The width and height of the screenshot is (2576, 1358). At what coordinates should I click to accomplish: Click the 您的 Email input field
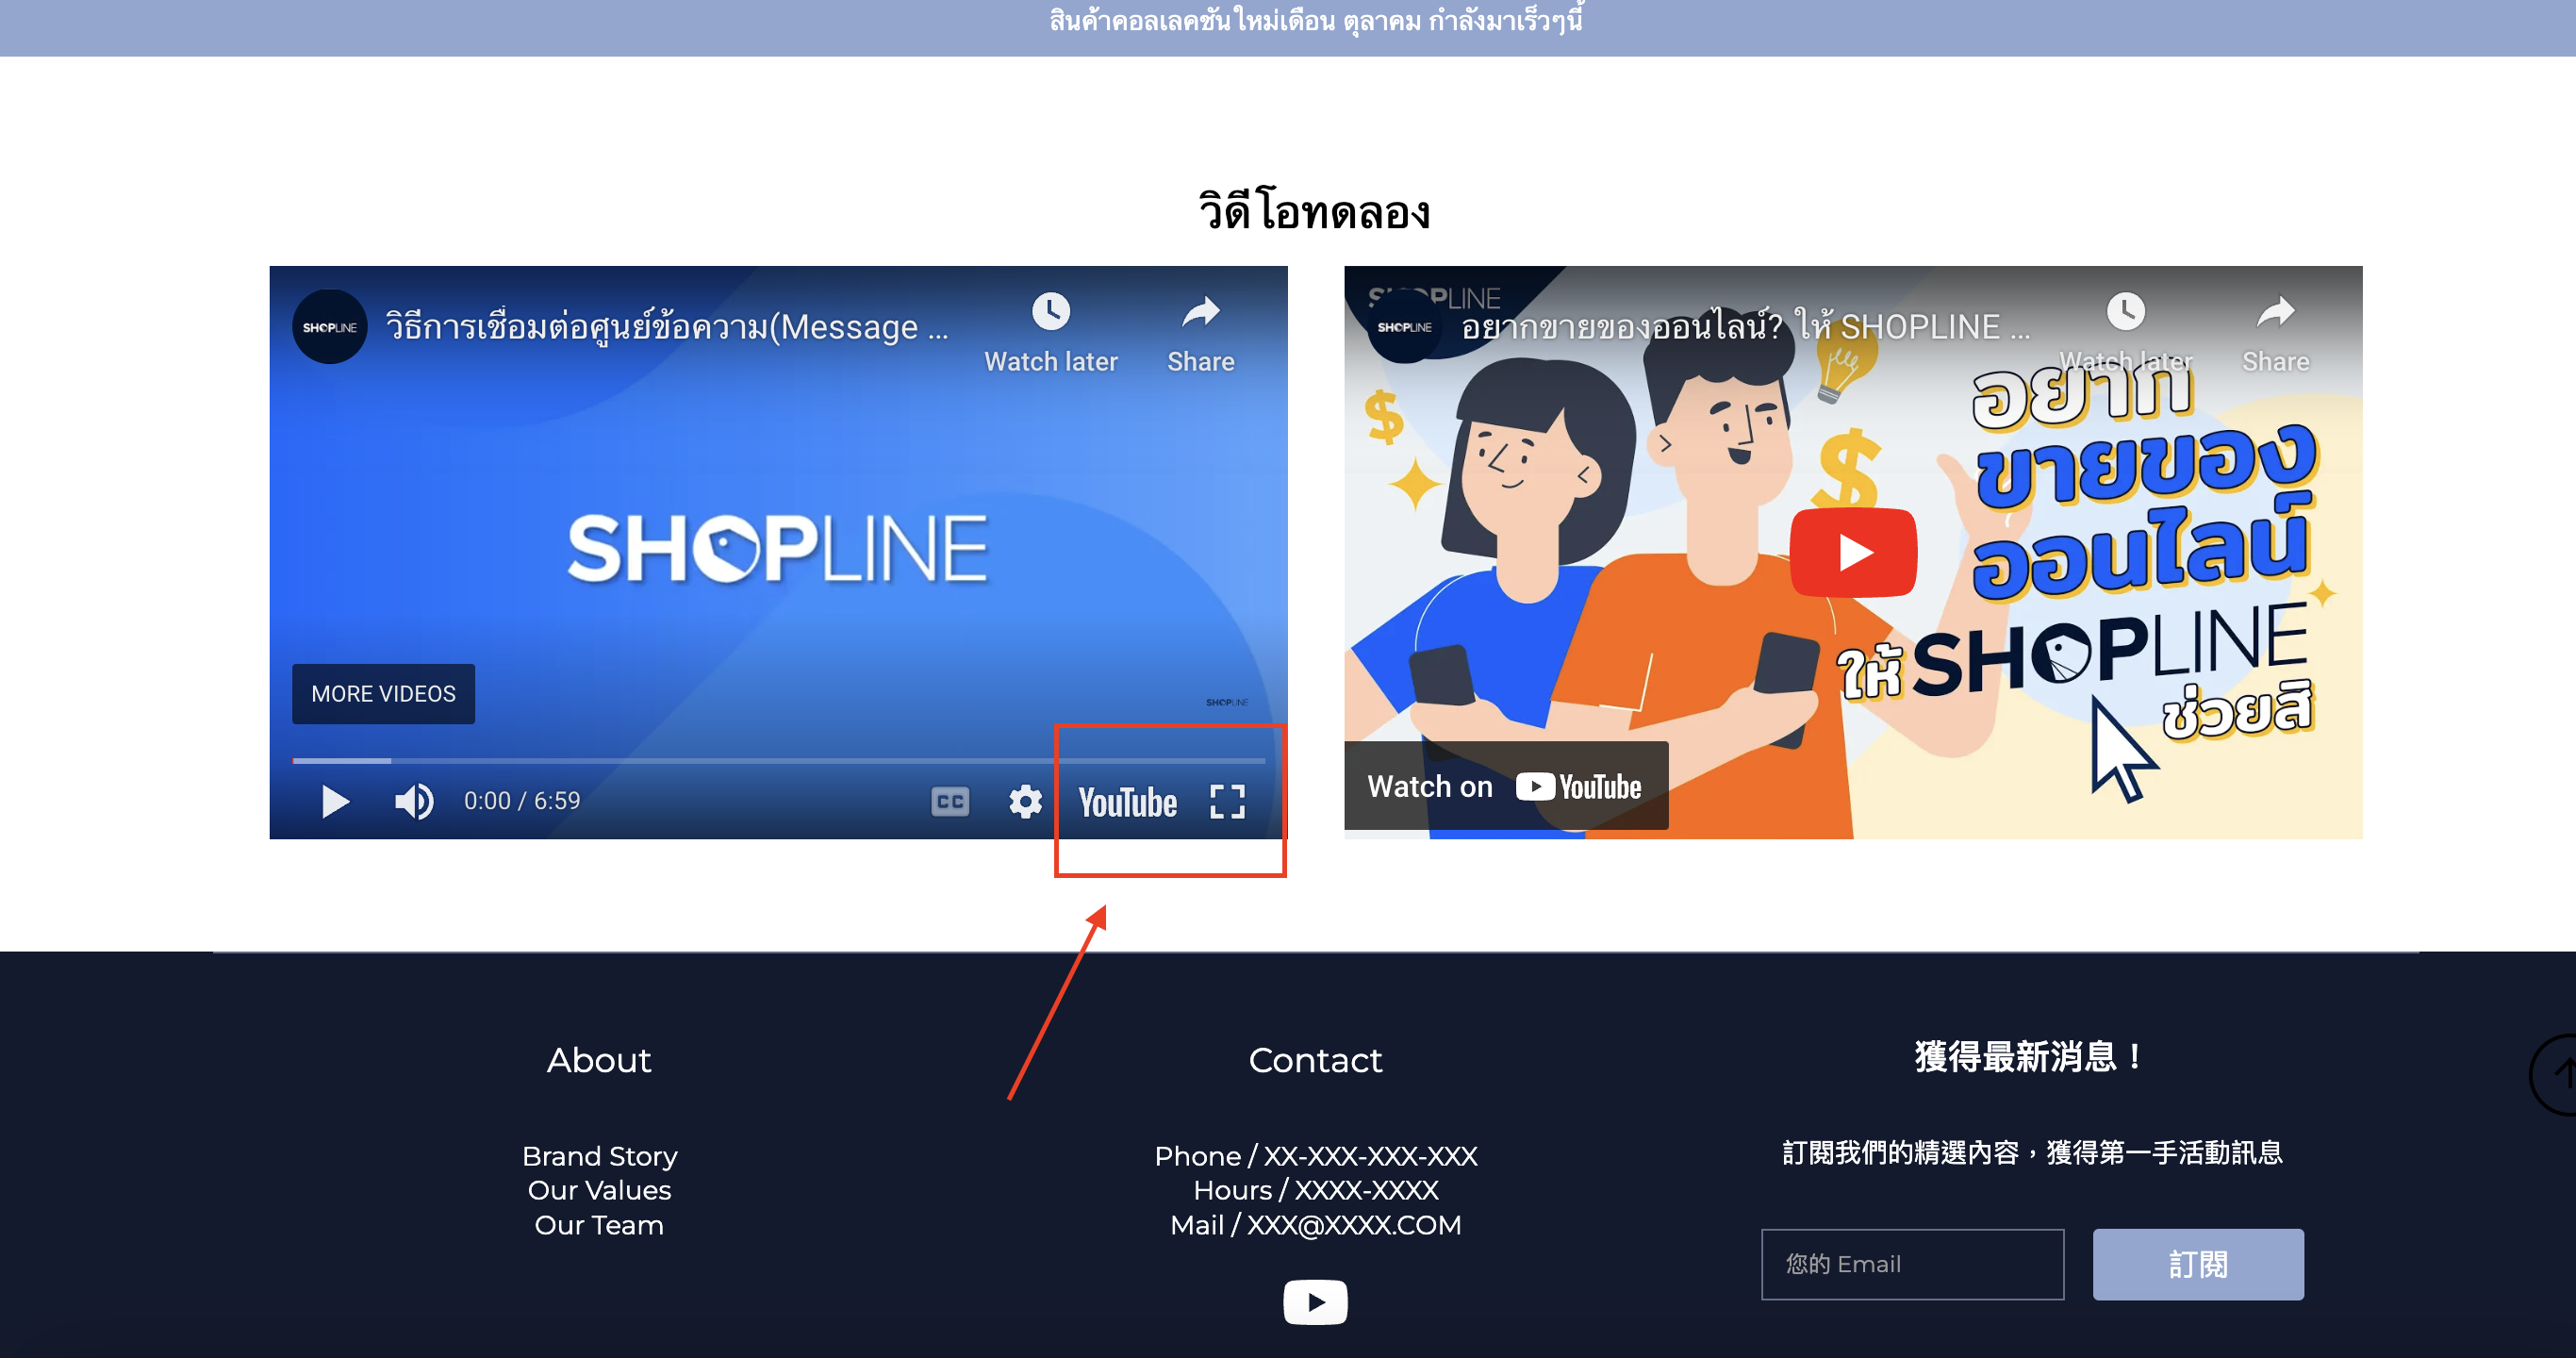point(1912,1264)
